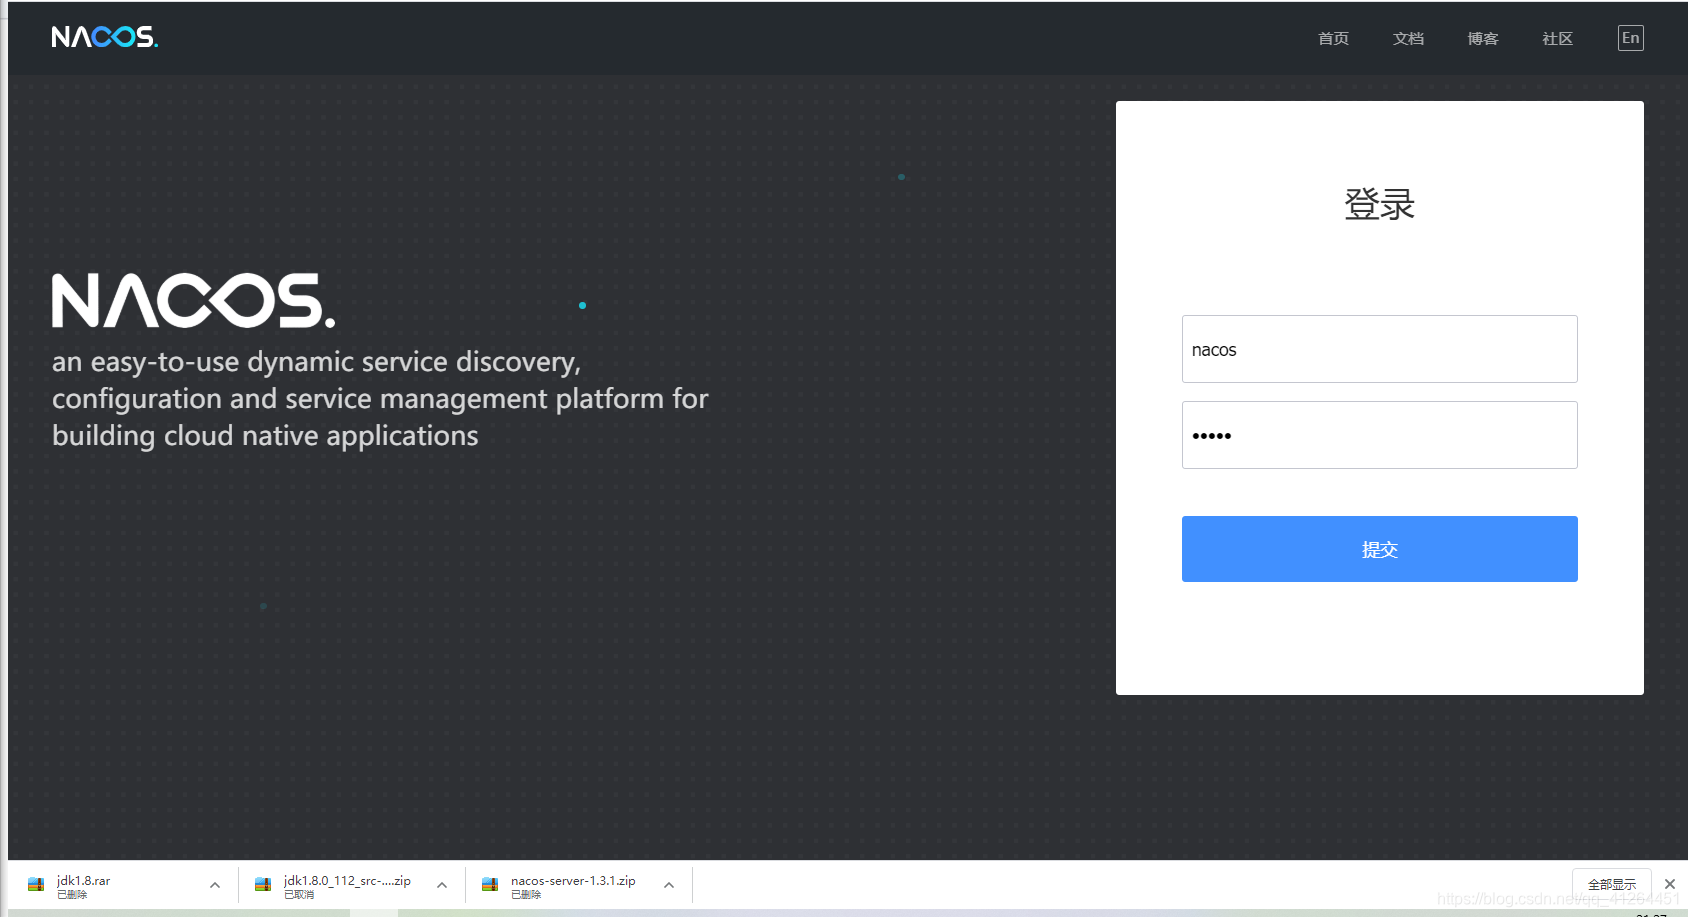The width and height of the screenshot is (1688, 917).
Task: Focus the username field containing nacos
Action: 1380,349
